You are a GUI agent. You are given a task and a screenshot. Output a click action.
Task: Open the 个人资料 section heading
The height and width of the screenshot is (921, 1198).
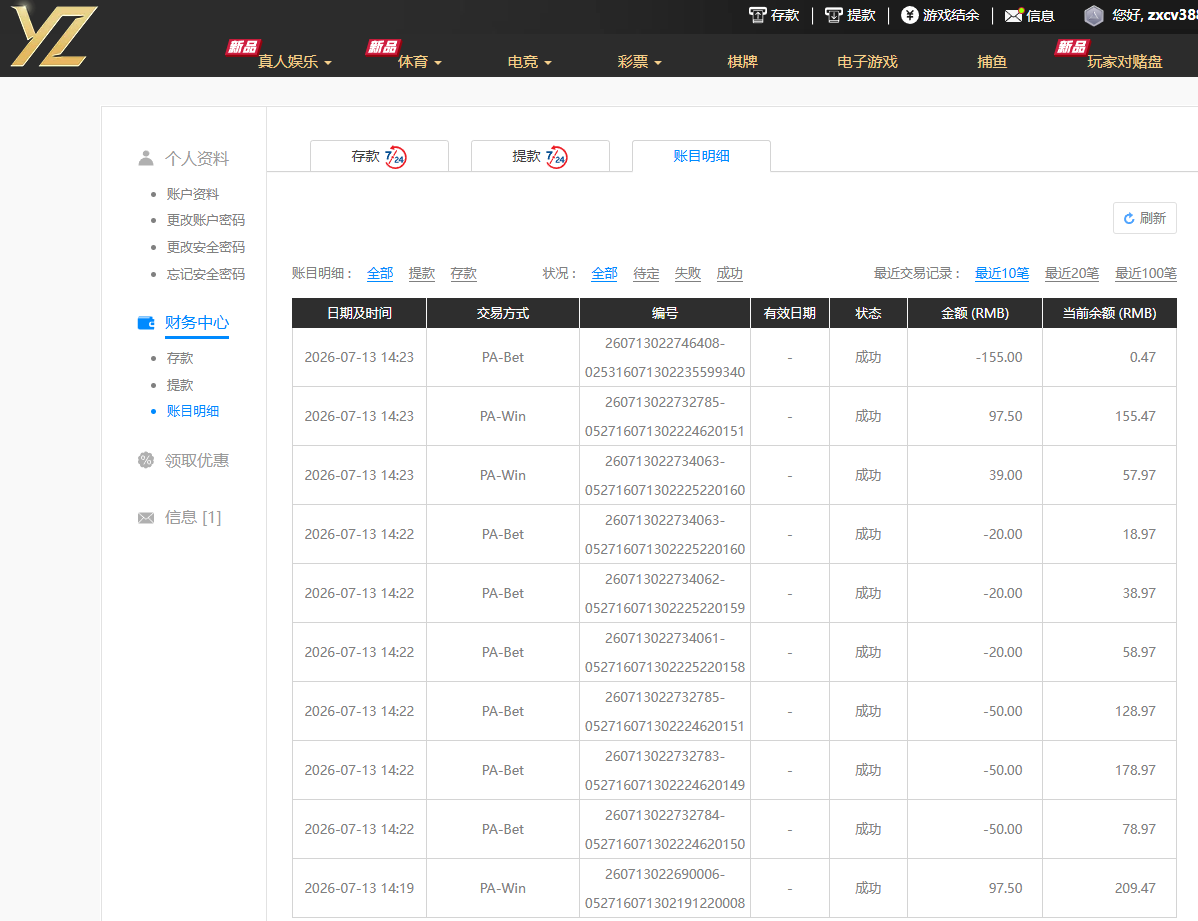point(196,158)
